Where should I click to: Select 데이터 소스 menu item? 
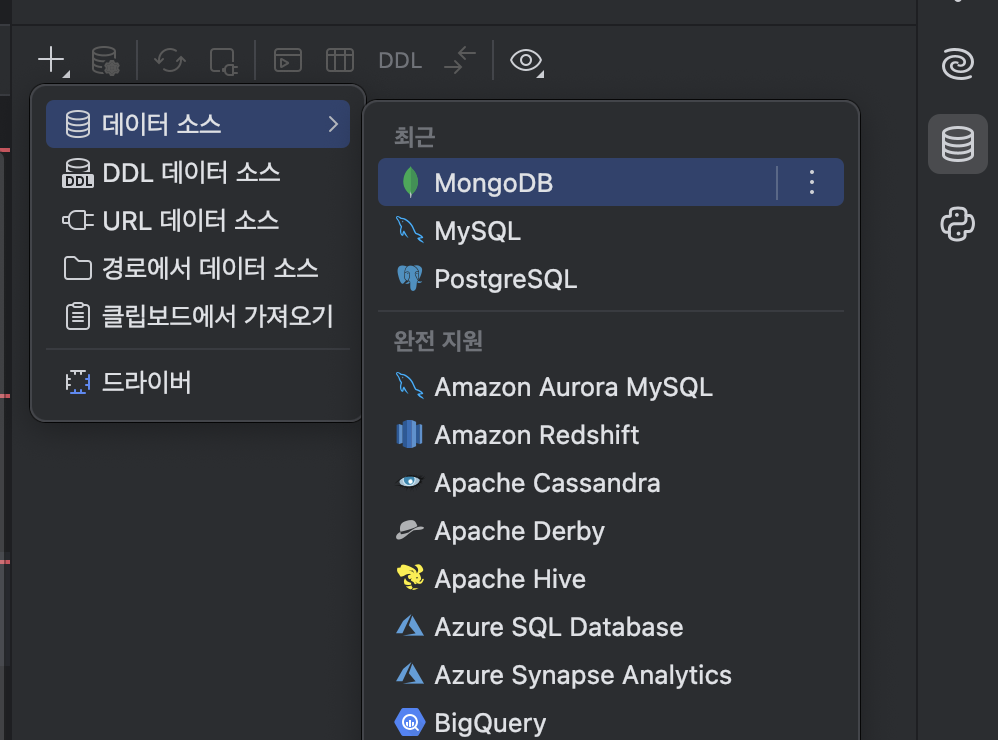(x=198, y=124)
